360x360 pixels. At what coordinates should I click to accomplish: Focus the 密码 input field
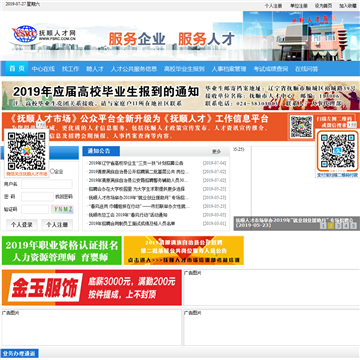pos(37,197)
